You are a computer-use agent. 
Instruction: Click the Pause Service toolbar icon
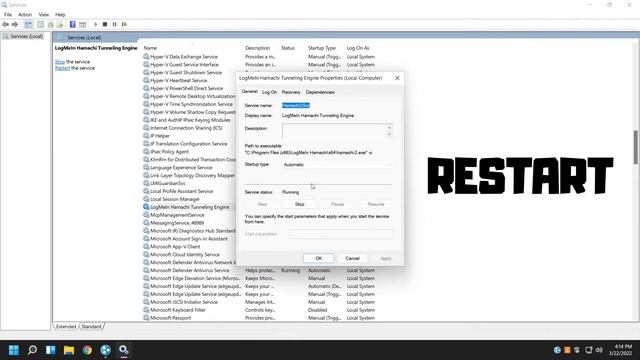click(115, 24)
